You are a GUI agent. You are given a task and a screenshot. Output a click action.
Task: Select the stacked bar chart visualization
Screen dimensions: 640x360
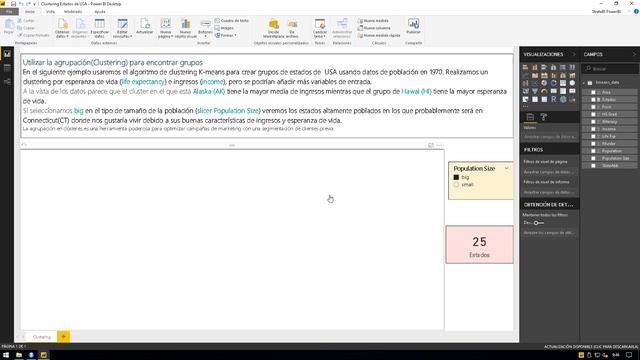(x=525, y=67)
